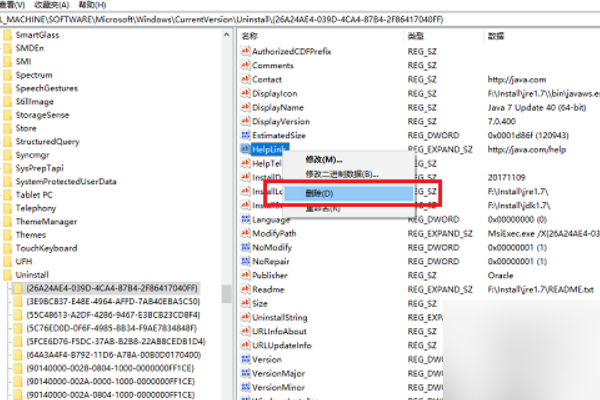The image size is (600, 400).
Task: Select key {64A3A4F4-B792-11D6-A78A-00B0D0170400}
Action: point(114,355)
